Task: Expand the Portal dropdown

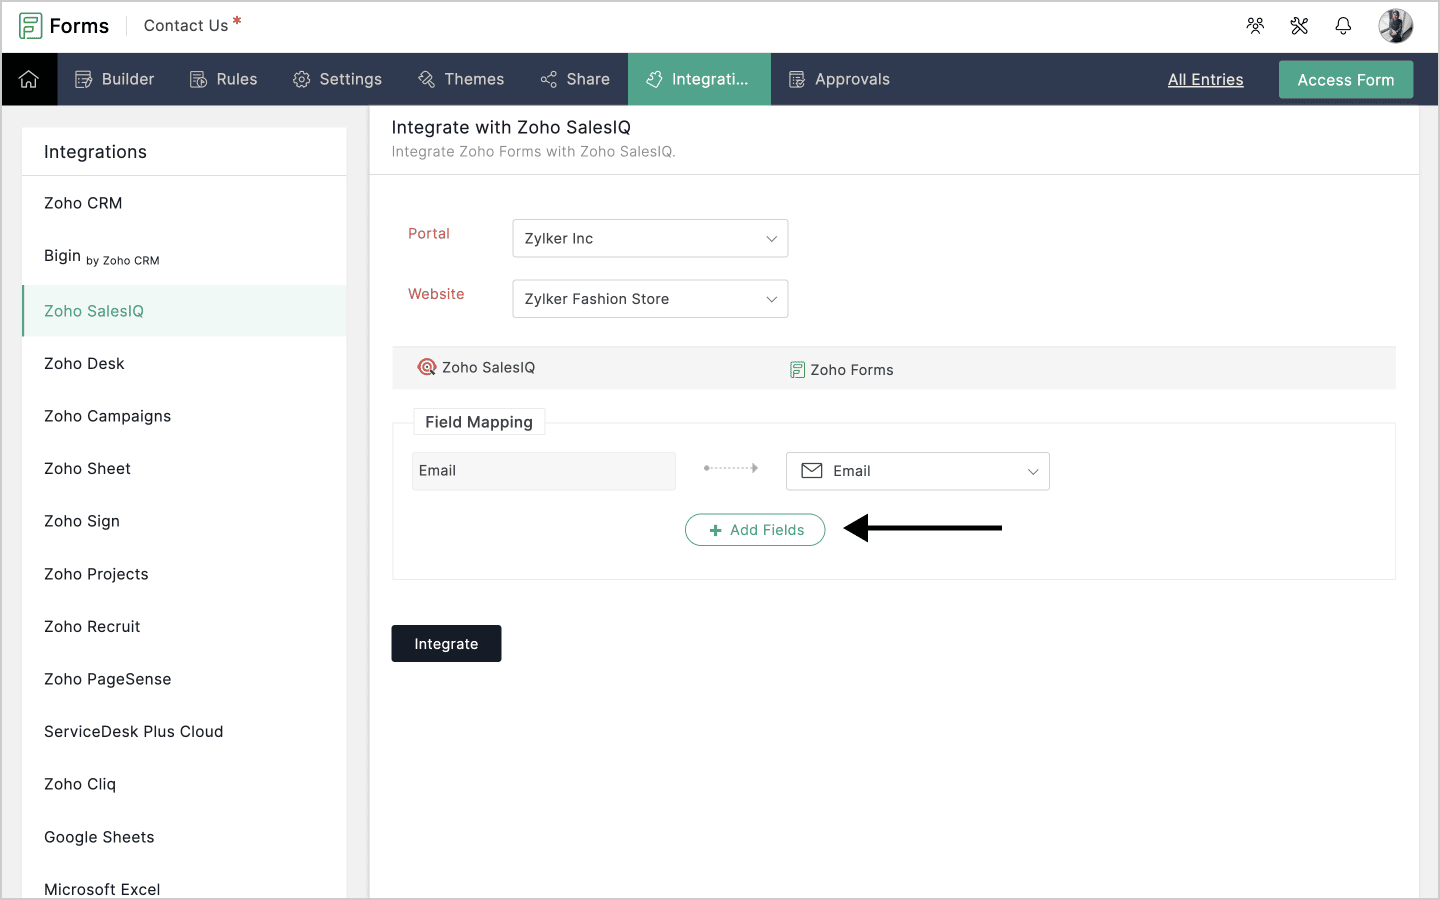Action: (650, 238)
